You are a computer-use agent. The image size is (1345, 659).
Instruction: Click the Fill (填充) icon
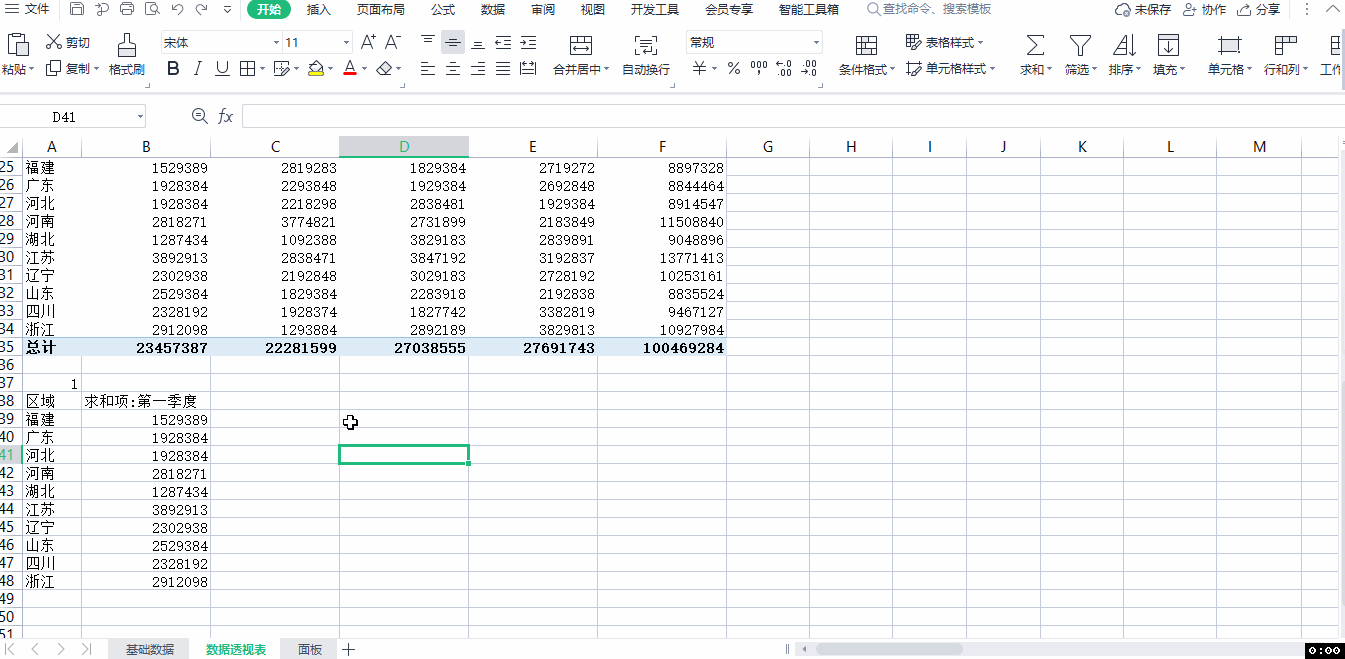pyautogui.click(x=1168, y=45)
